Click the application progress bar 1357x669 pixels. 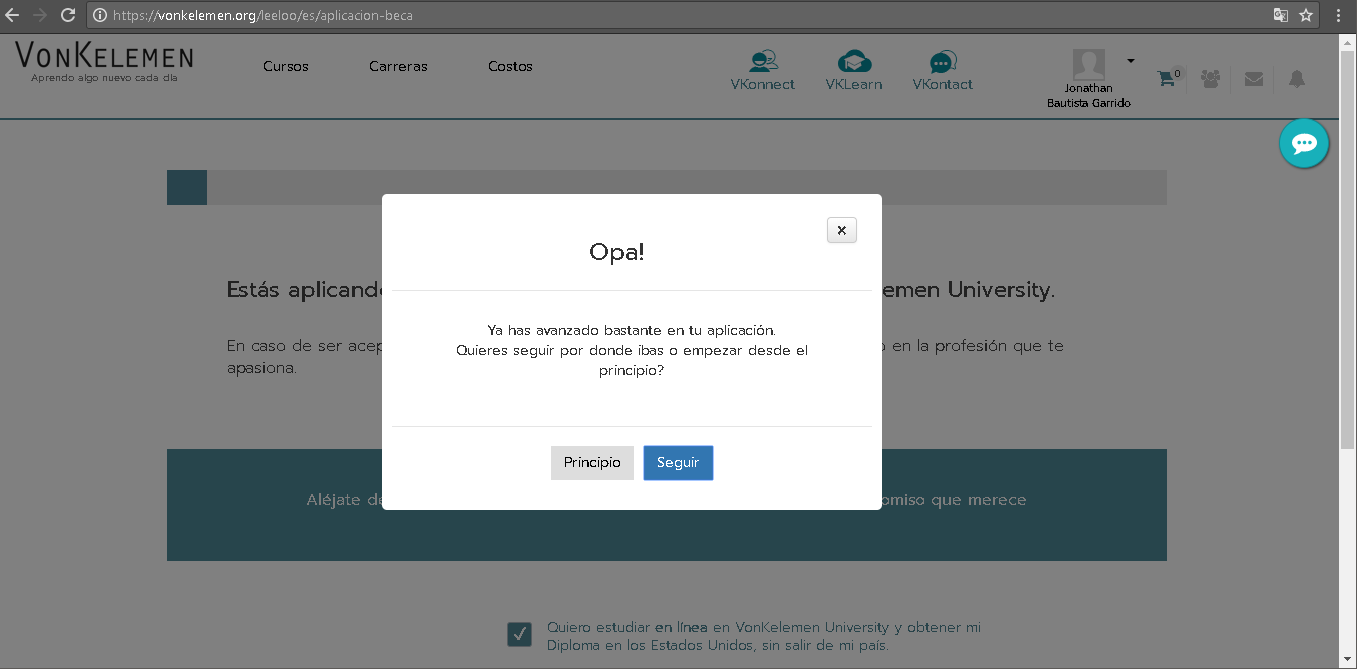tap(666, 188)
